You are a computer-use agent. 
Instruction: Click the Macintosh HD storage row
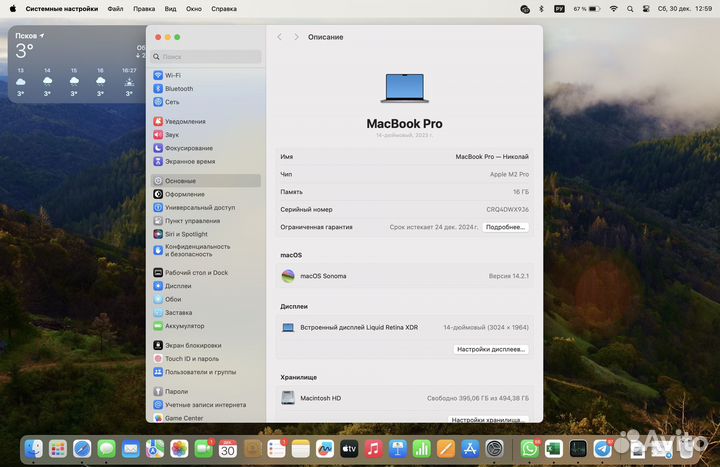tap(404, 398)
